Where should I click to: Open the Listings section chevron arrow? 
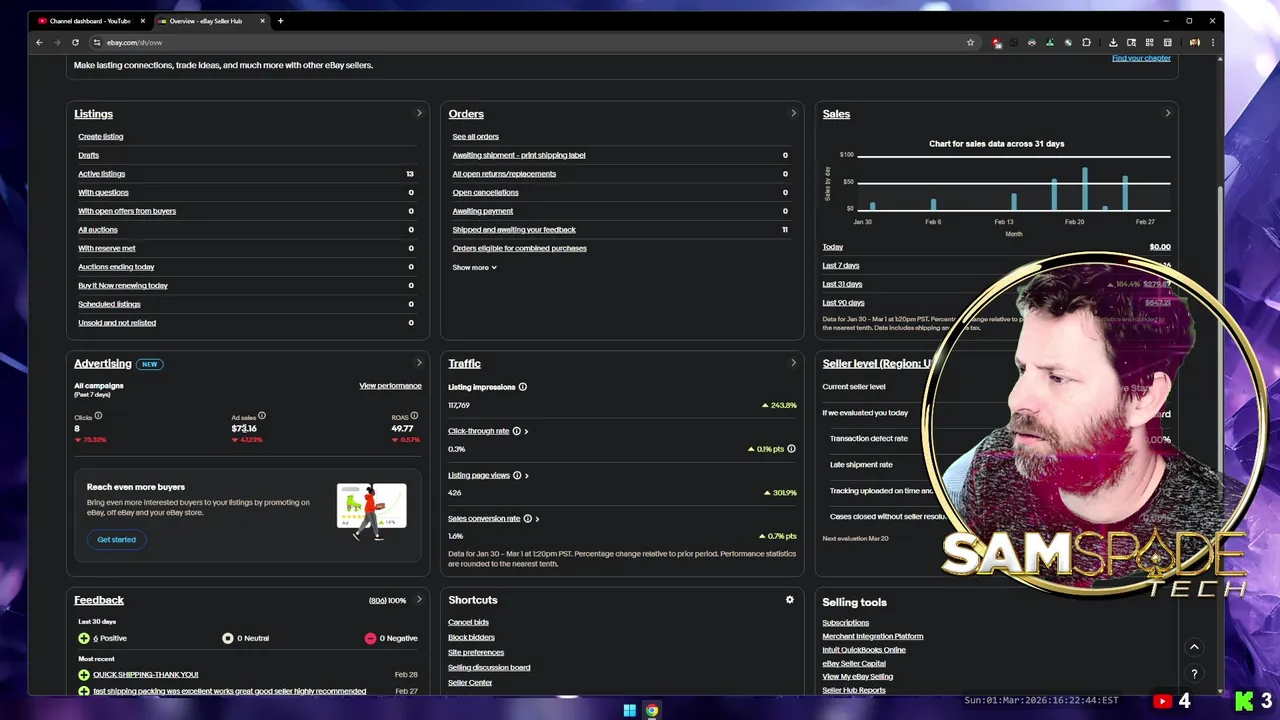[419, 113]
